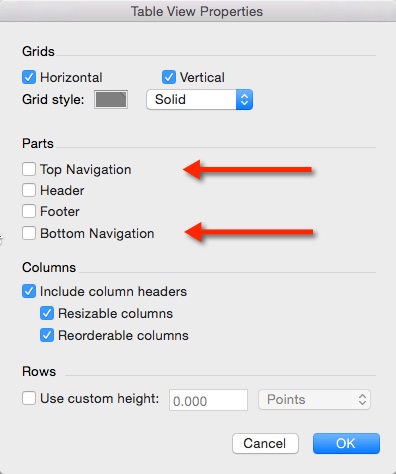396x474 pixels.
Task: Uncheck Include column headers
Action: (29, 291)
